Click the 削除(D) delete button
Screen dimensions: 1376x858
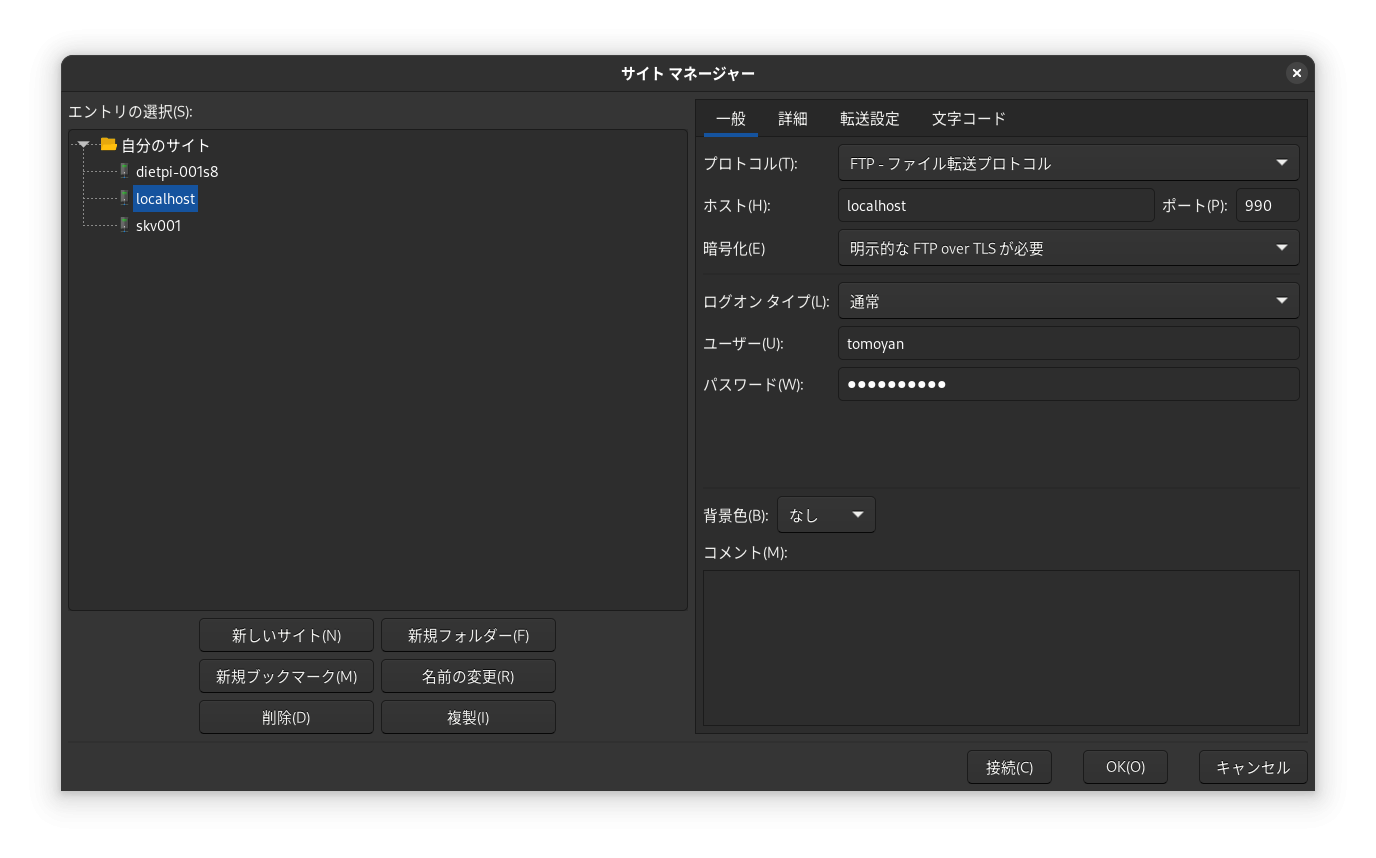[x=286, y=717]
